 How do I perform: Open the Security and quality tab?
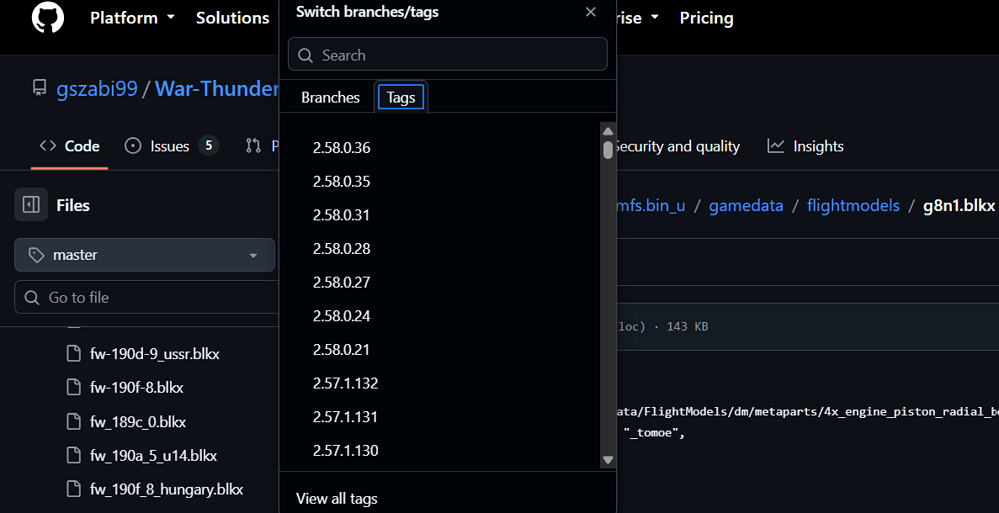(x=677, y=147)
